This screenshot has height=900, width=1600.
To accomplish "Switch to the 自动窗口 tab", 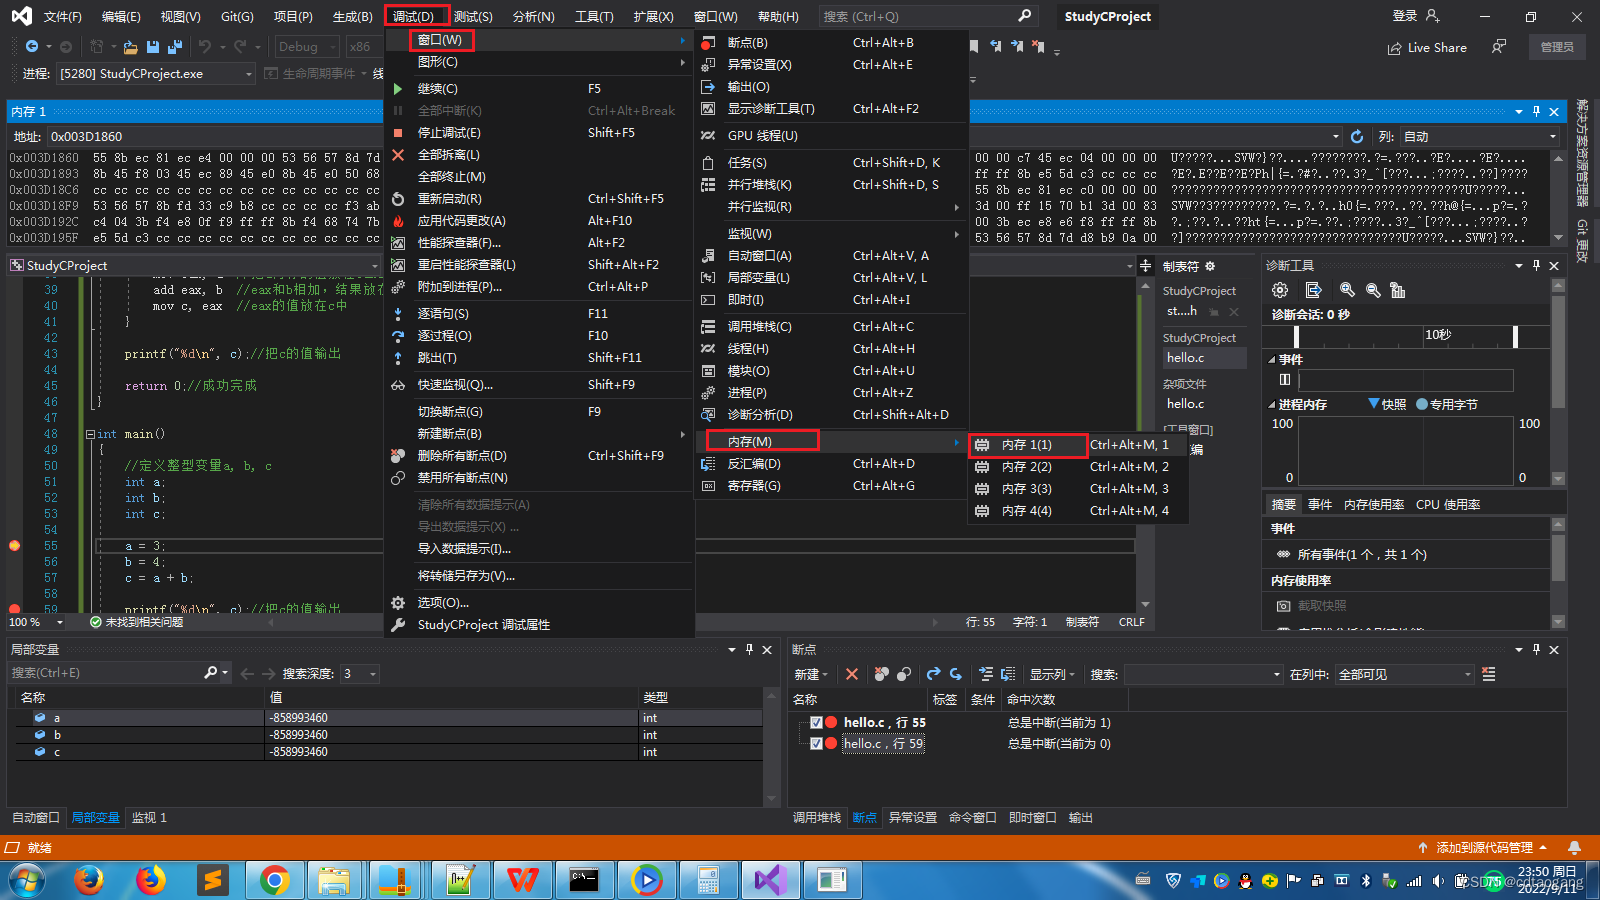I will [x=36, y=818].
